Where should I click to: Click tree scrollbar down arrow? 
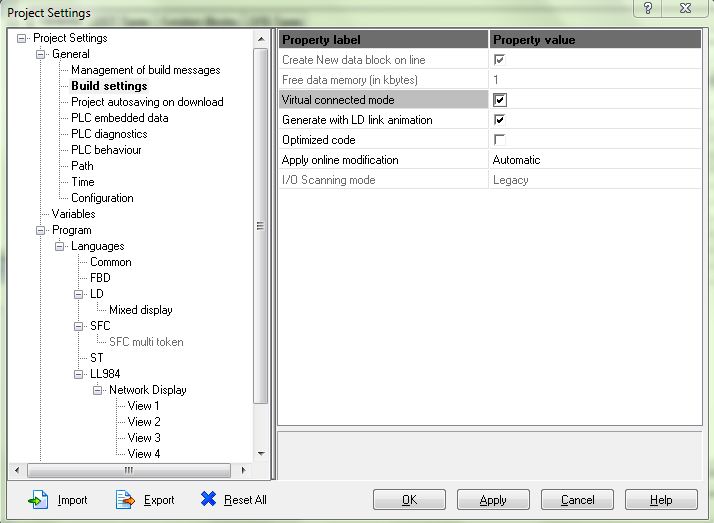(261, 453)
